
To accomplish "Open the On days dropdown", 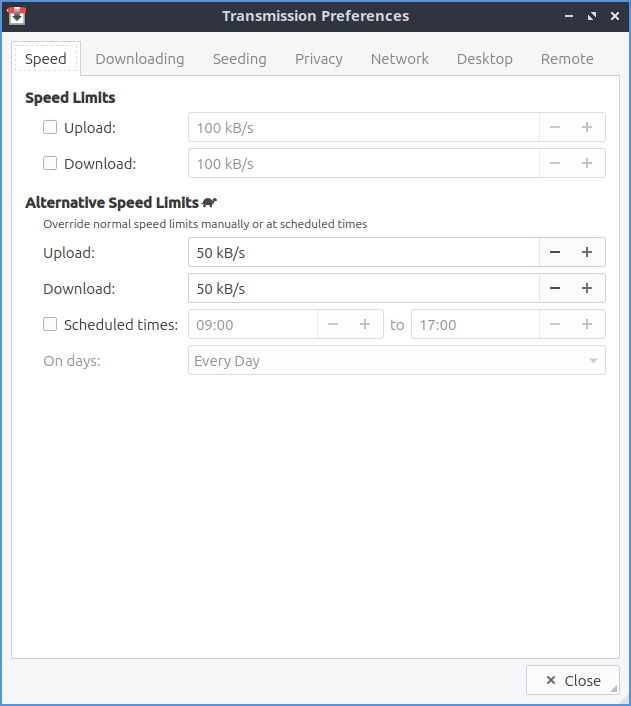I will tap(396, 361).
